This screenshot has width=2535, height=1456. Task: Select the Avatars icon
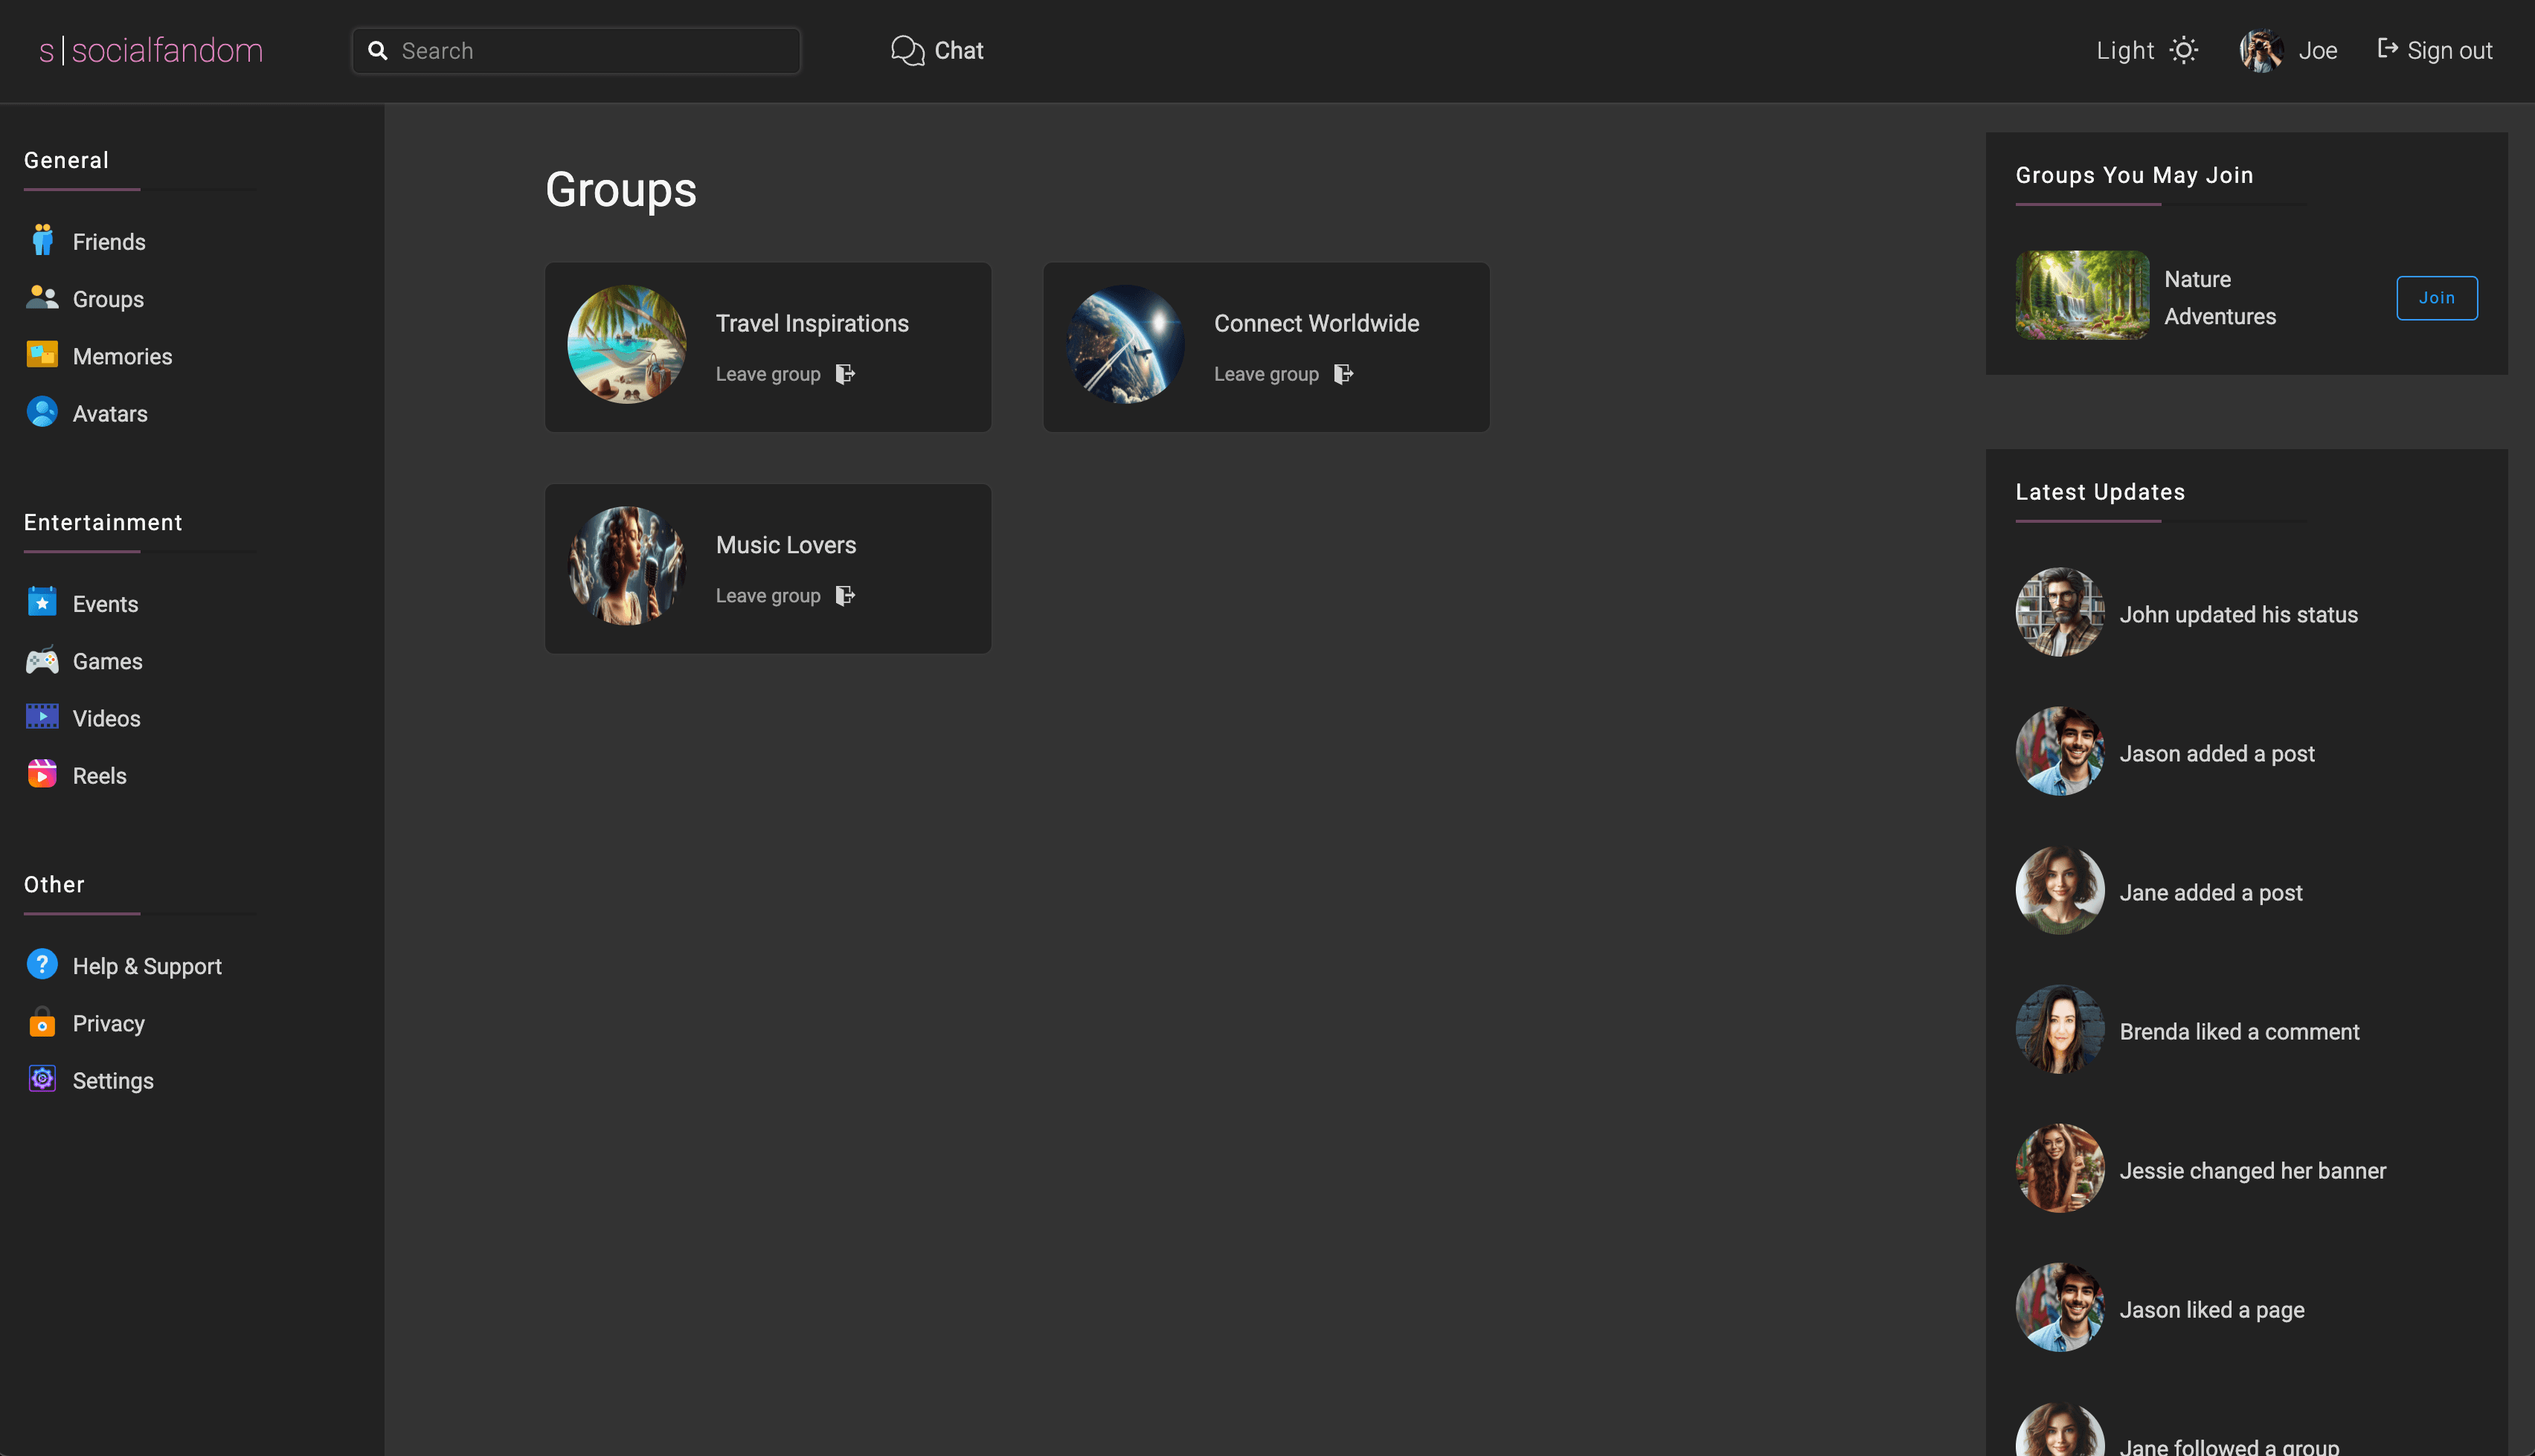pos(42,412)
